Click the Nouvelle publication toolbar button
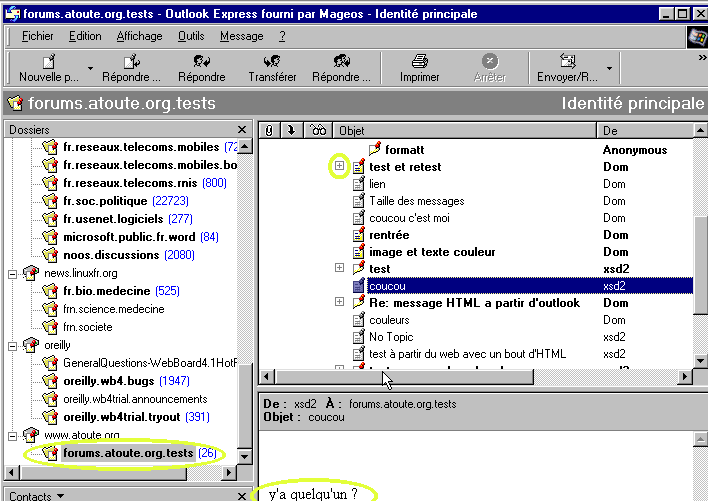 point(48,68)
